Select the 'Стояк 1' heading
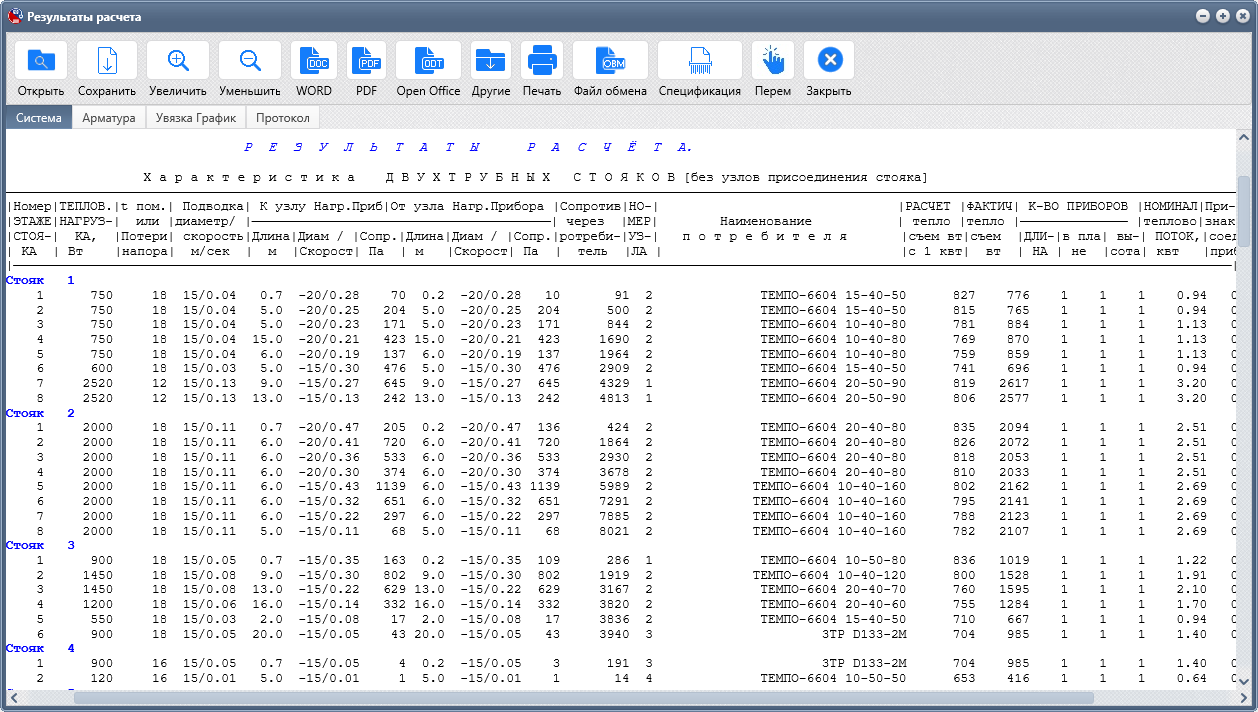 pyautogui.click(x=40, y=280)
